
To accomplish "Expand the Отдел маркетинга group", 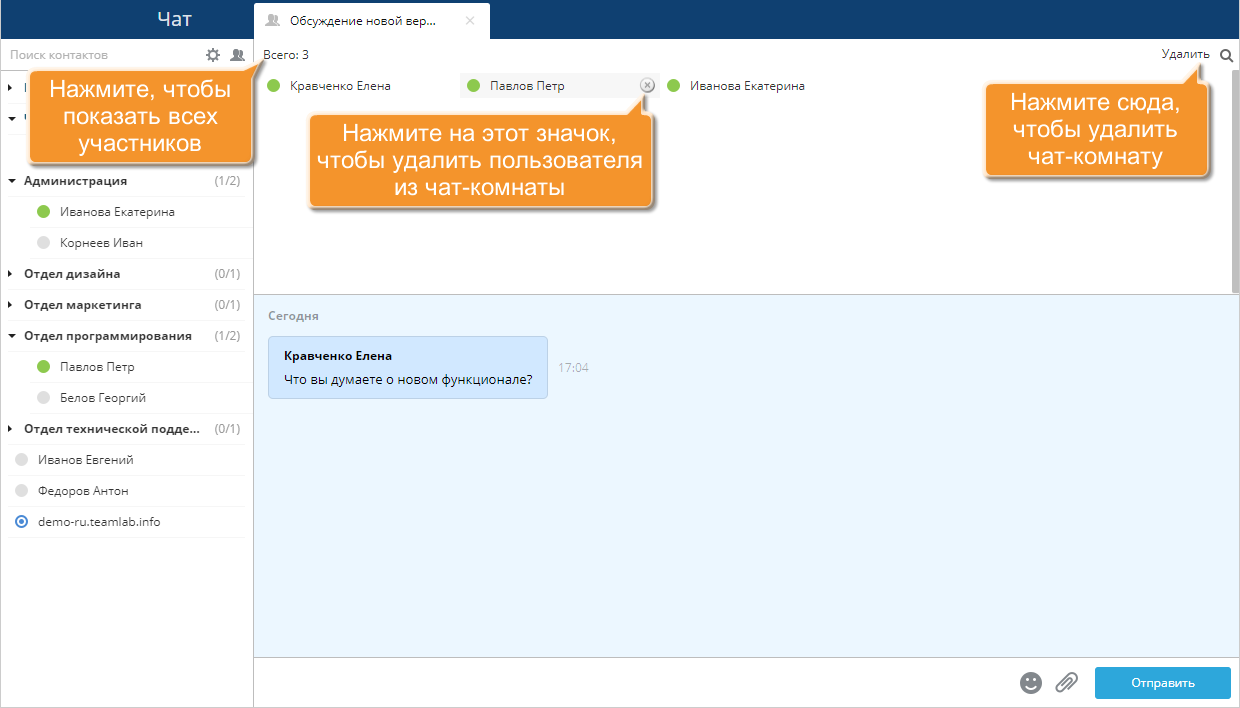I will click(12, 305).
